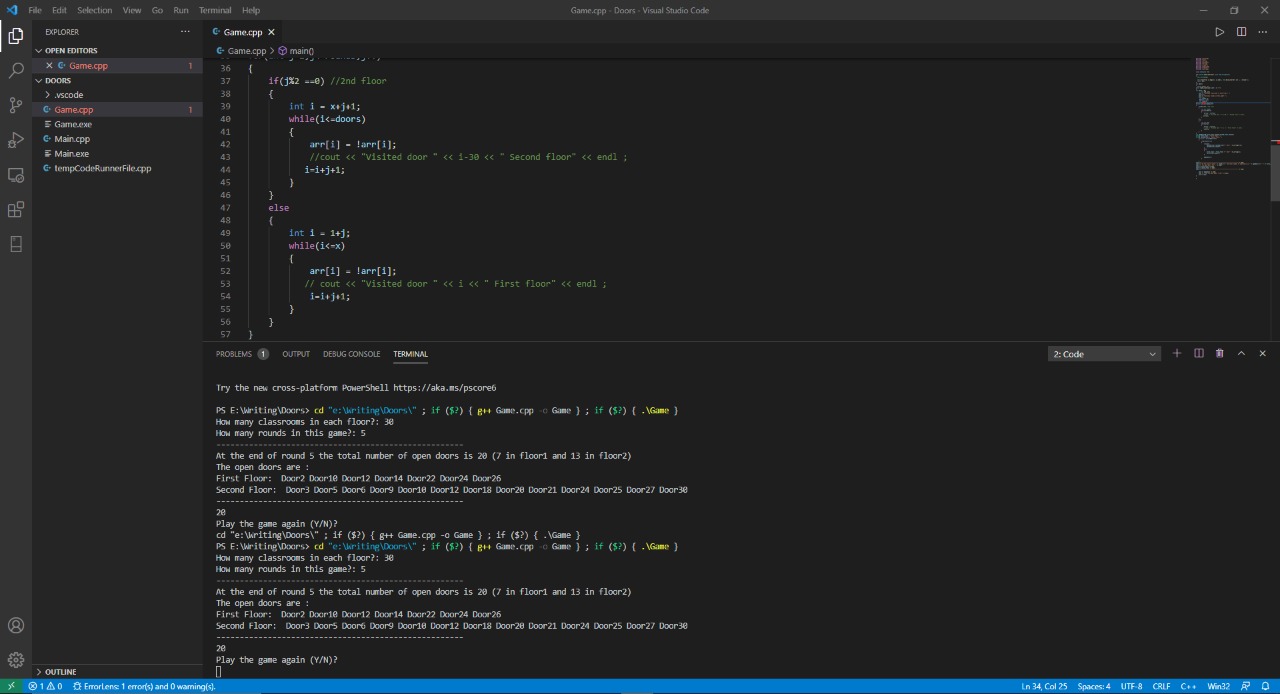The image size is (1280, 694).
Task: Switch to the PROBLEMS tab
Action: point(235,354)
